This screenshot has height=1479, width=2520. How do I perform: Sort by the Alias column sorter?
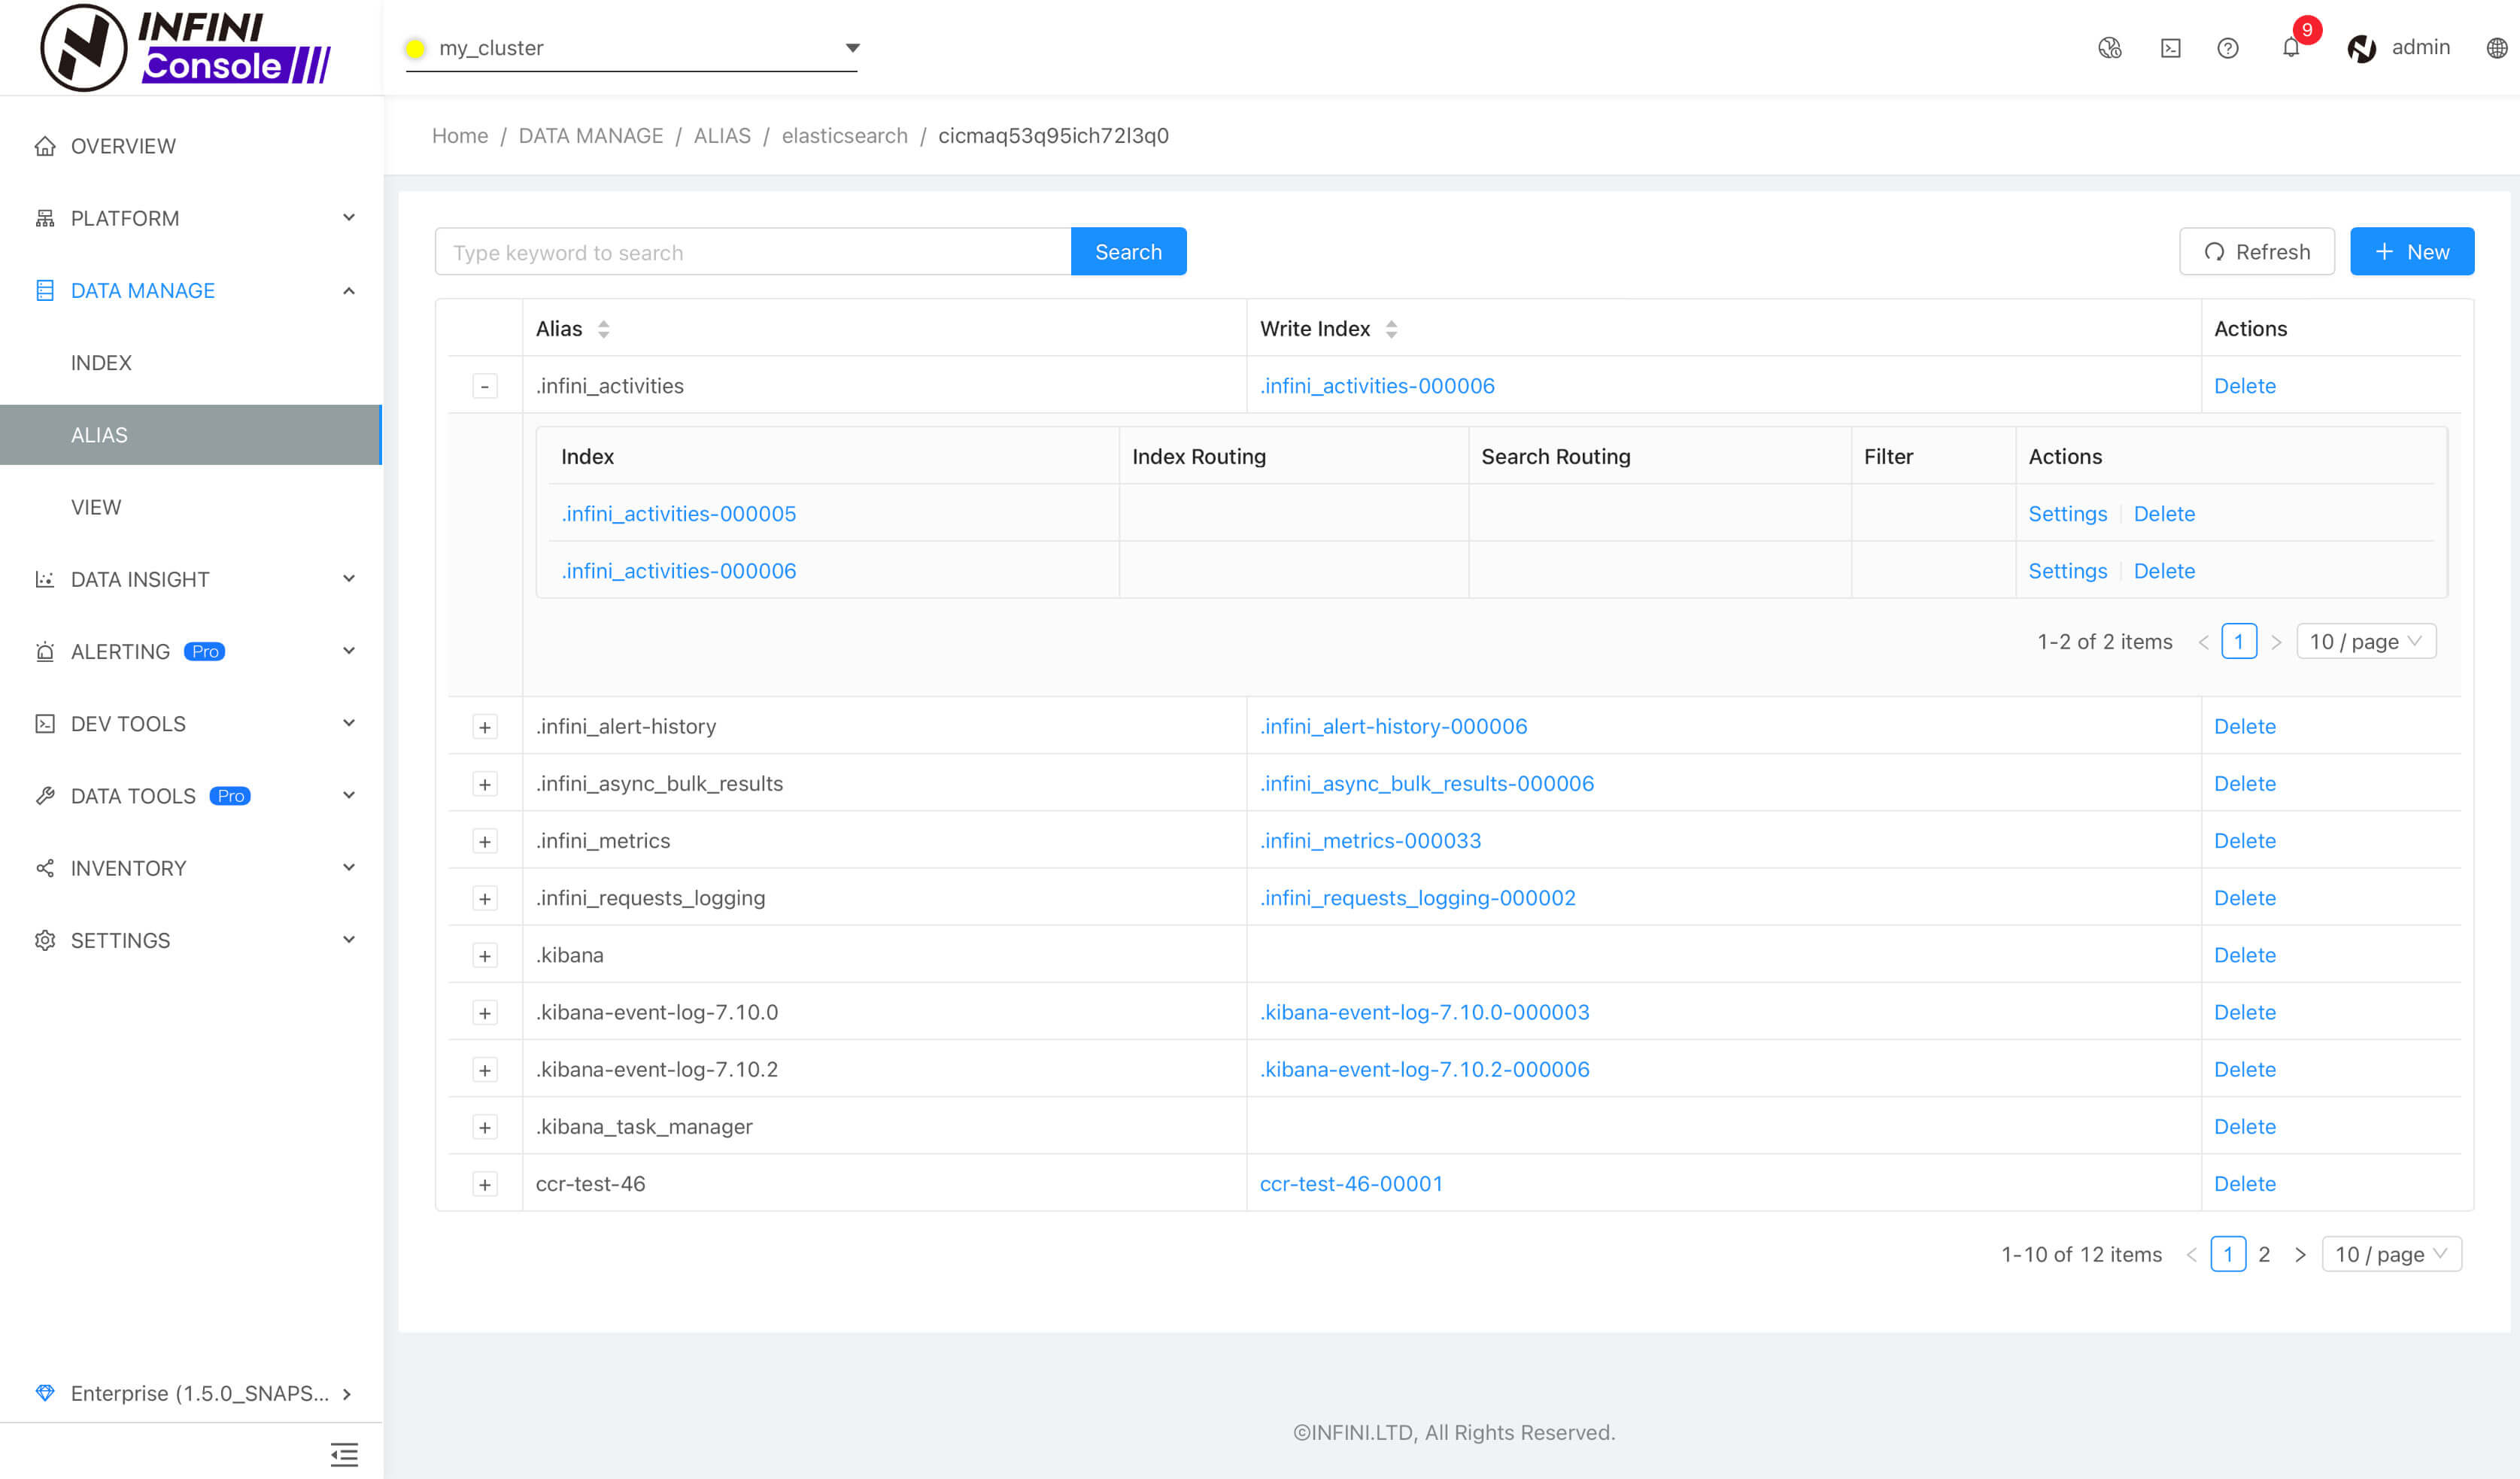coord(603,329)
